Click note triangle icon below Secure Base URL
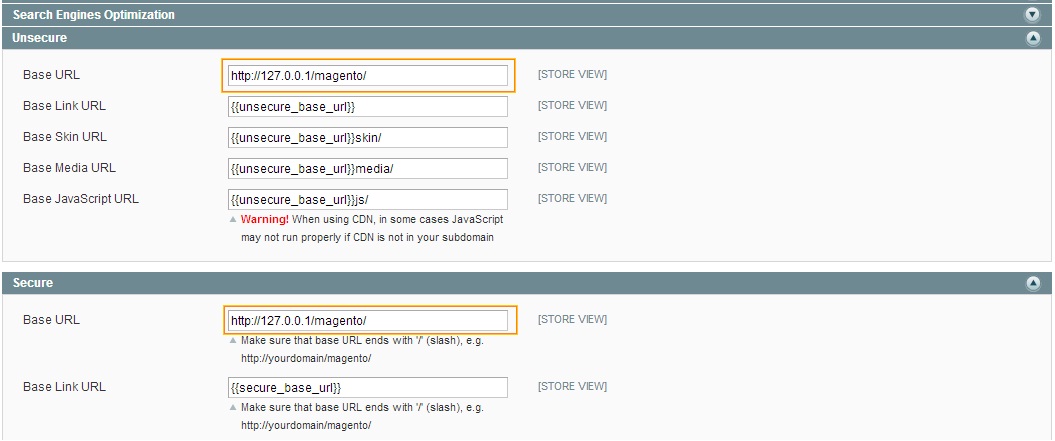The height and width of the screenshot is (441, 1055). click(234, 340)
